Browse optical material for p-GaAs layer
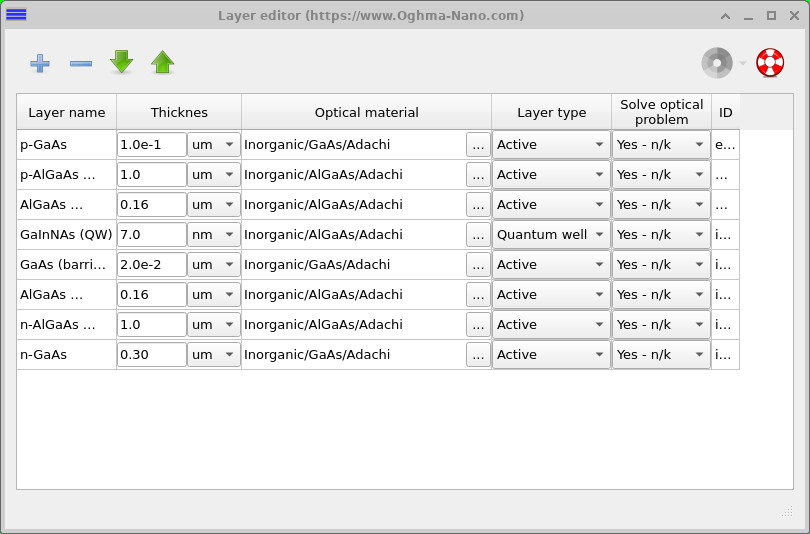810x534 pixels. pyautogui.click(x=478, y=145)
